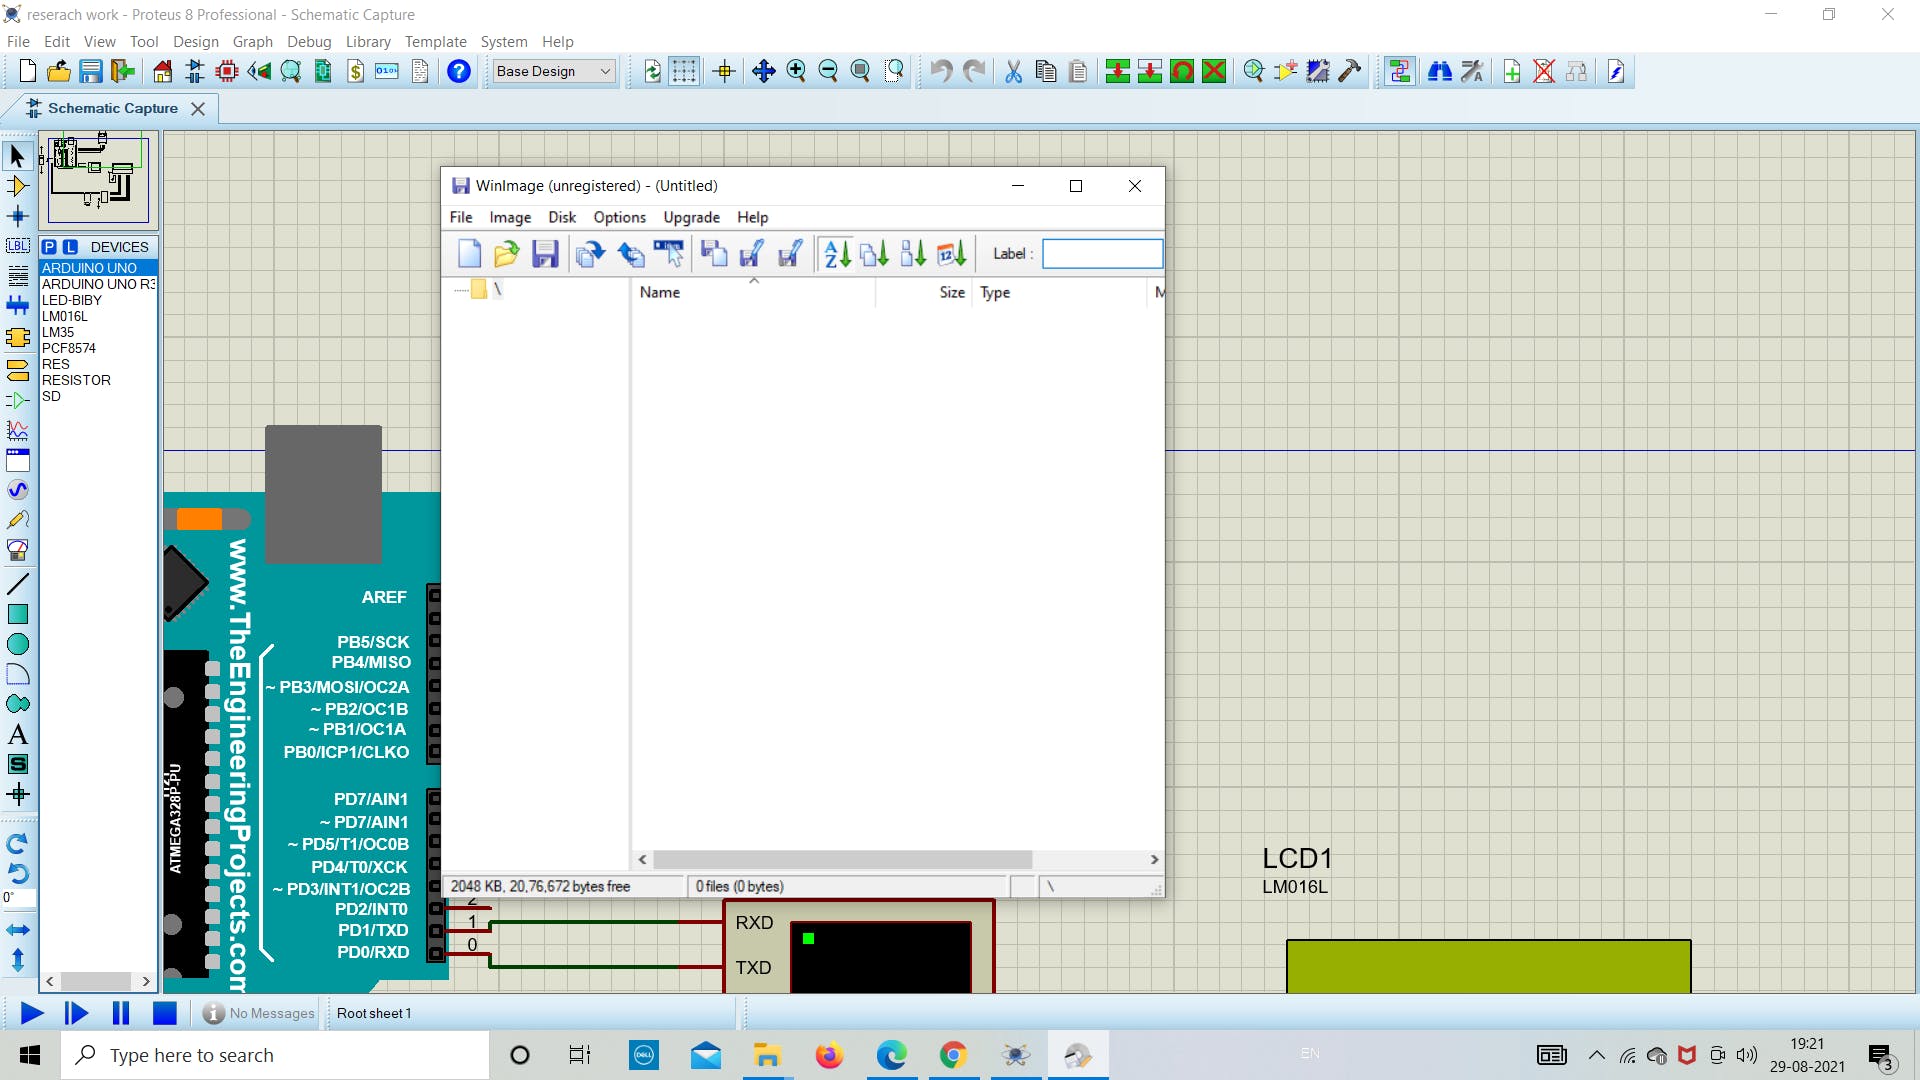Click Size column header in WinImage
The width and height of the screenshot is (1920, 1080).
point(951,292)
